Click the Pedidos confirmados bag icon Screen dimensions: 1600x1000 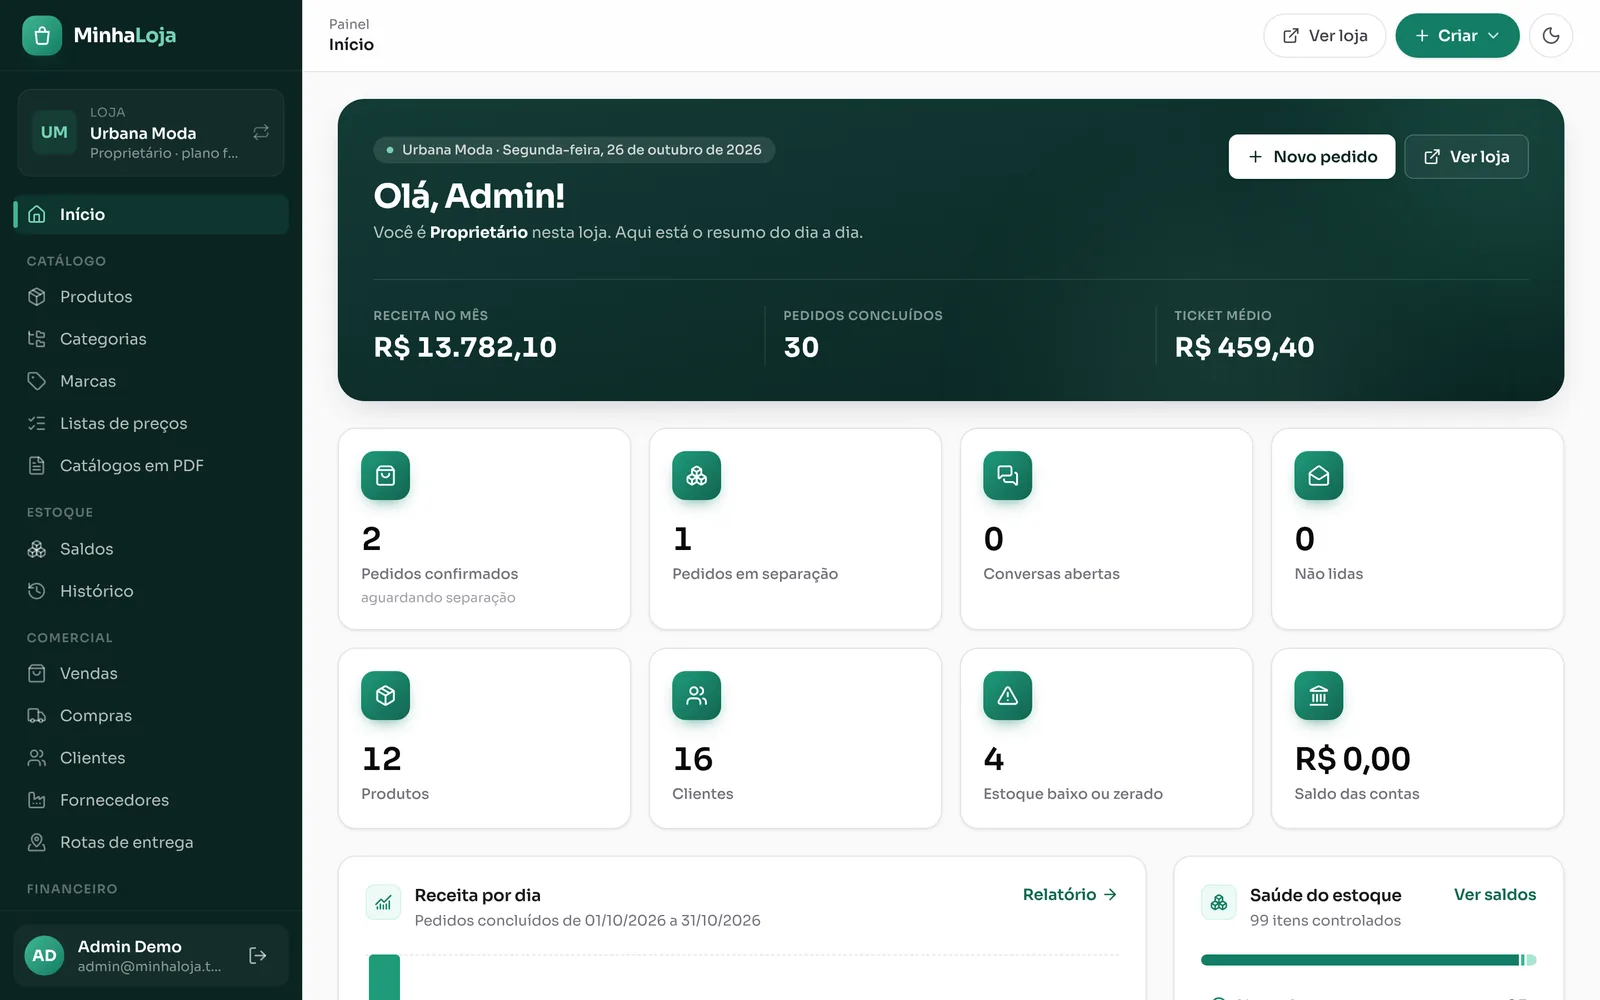385,476
